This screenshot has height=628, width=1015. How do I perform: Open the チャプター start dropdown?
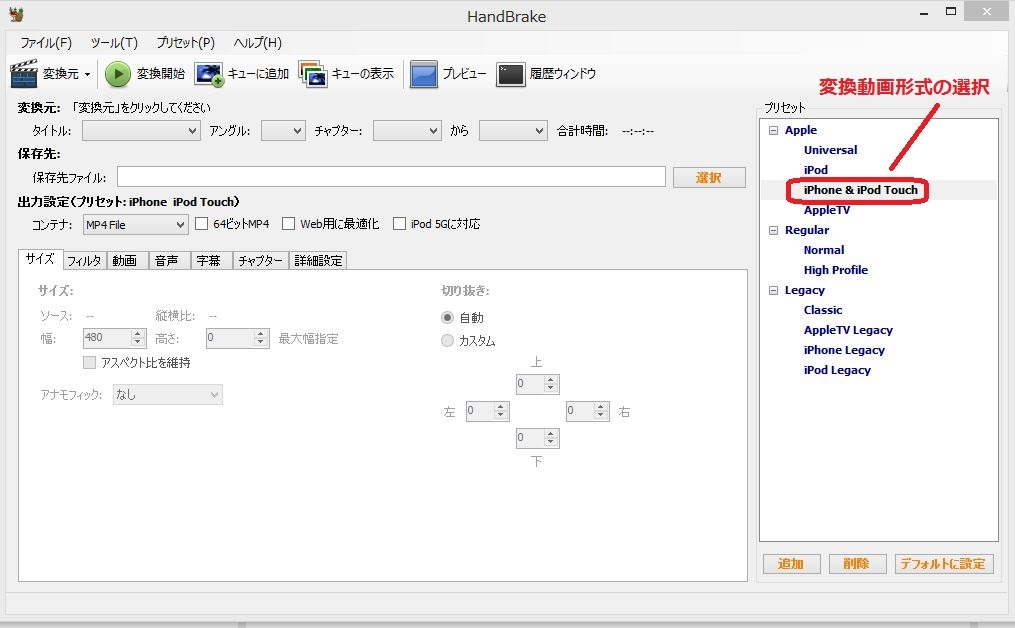407,131
